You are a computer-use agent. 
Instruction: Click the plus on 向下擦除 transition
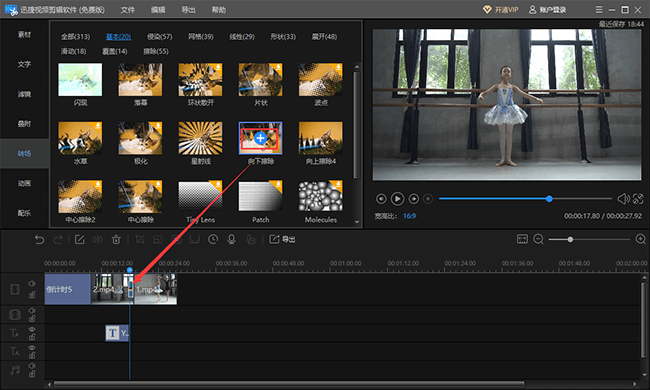point(260,138)
